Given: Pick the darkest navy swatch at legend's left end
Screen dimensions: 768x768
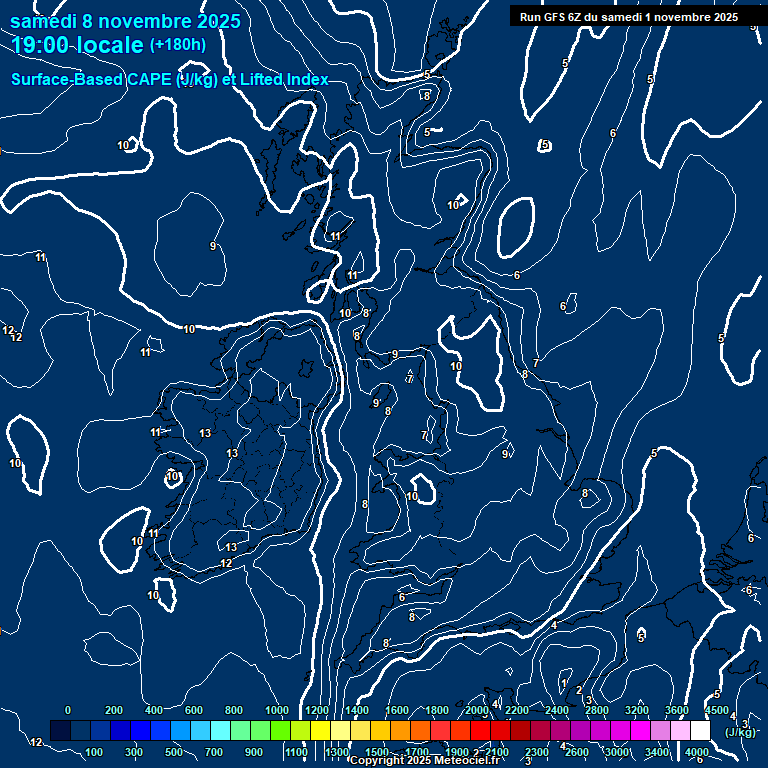Looking at the screenshot, I should point(60,731).
